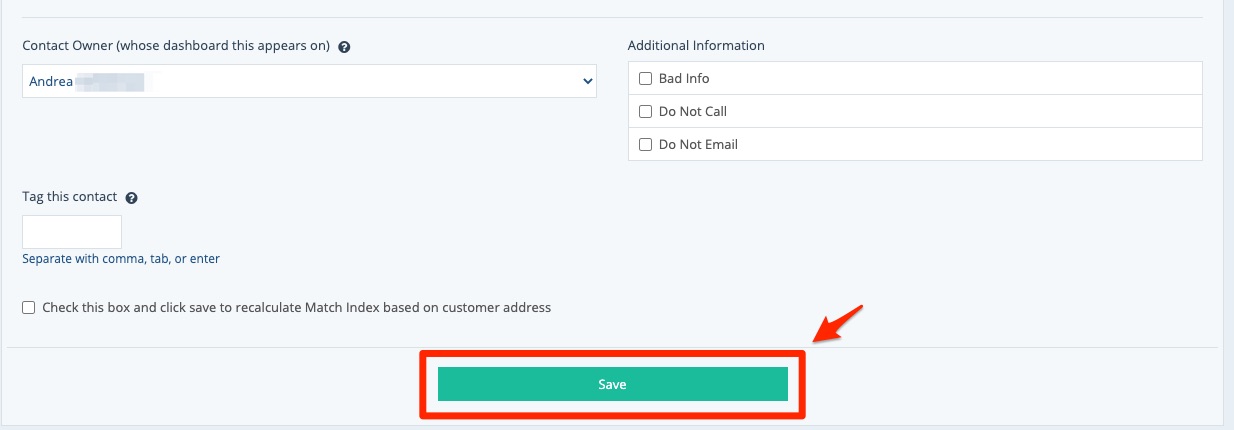Click the 'Bad Info' label text
This screenshot has height=430, width=1234.
pos(684,79)
